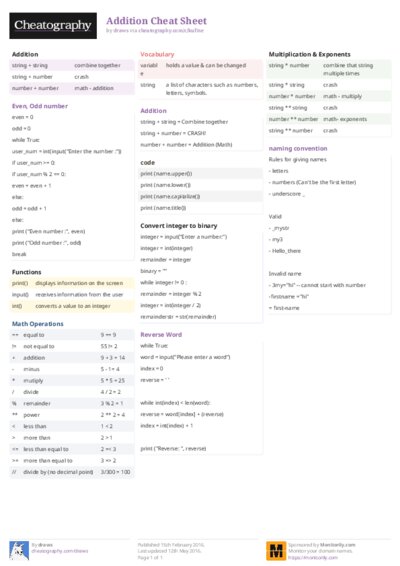Click the '- underscore _' rule
The image size is (400, 566).
[x=287, y=194]
